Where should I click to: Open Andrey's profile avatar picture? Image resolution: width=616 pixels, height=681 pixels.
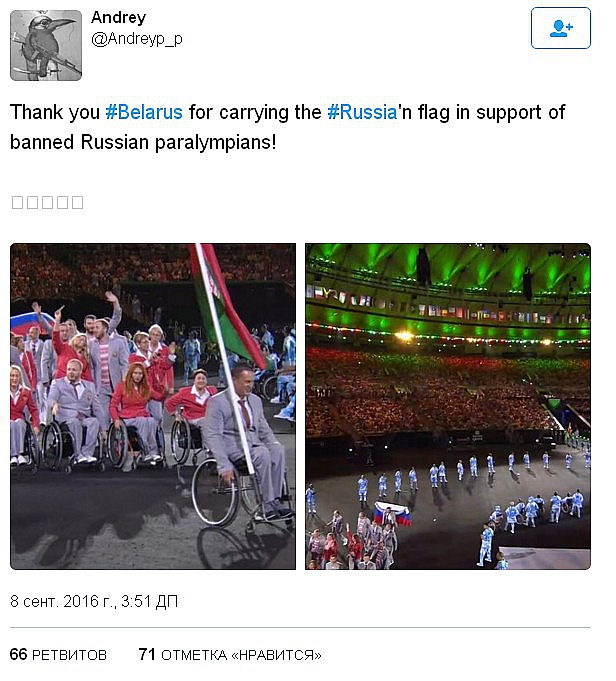click(46, 45)
